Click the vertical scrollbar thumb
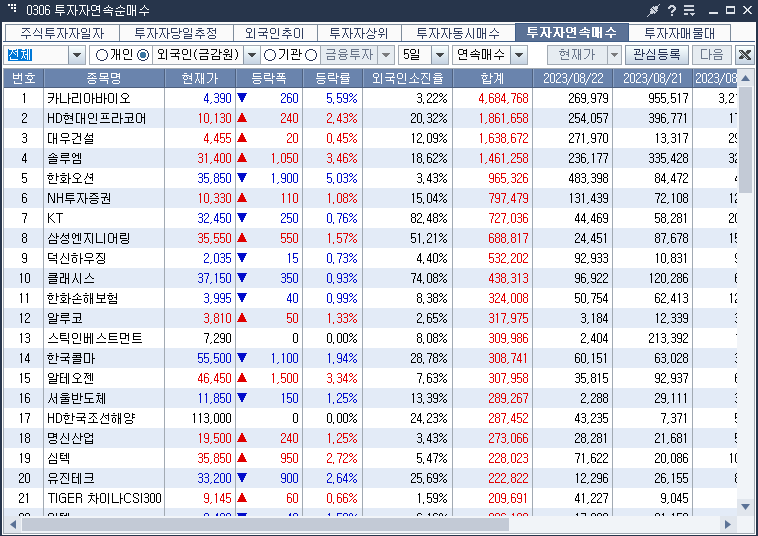Viewport: 758px width, 536px height. point(745,140)
